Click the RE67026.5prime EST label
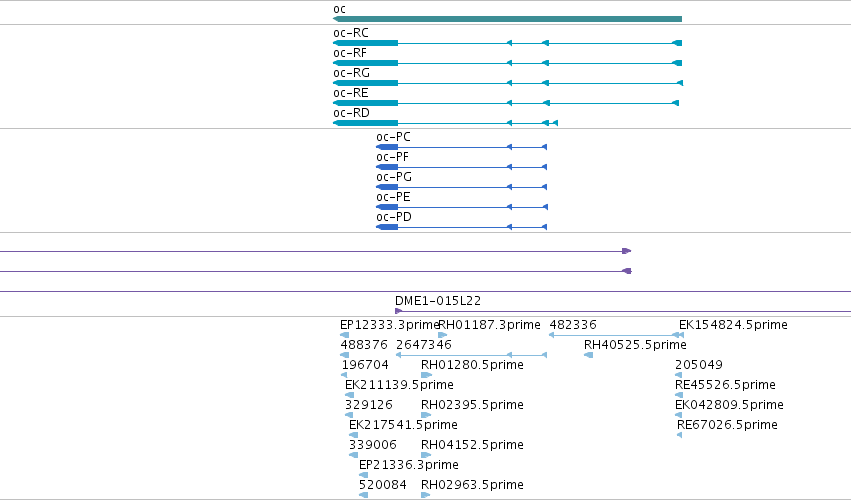The image size is (851, 500). tap(727, 425)
